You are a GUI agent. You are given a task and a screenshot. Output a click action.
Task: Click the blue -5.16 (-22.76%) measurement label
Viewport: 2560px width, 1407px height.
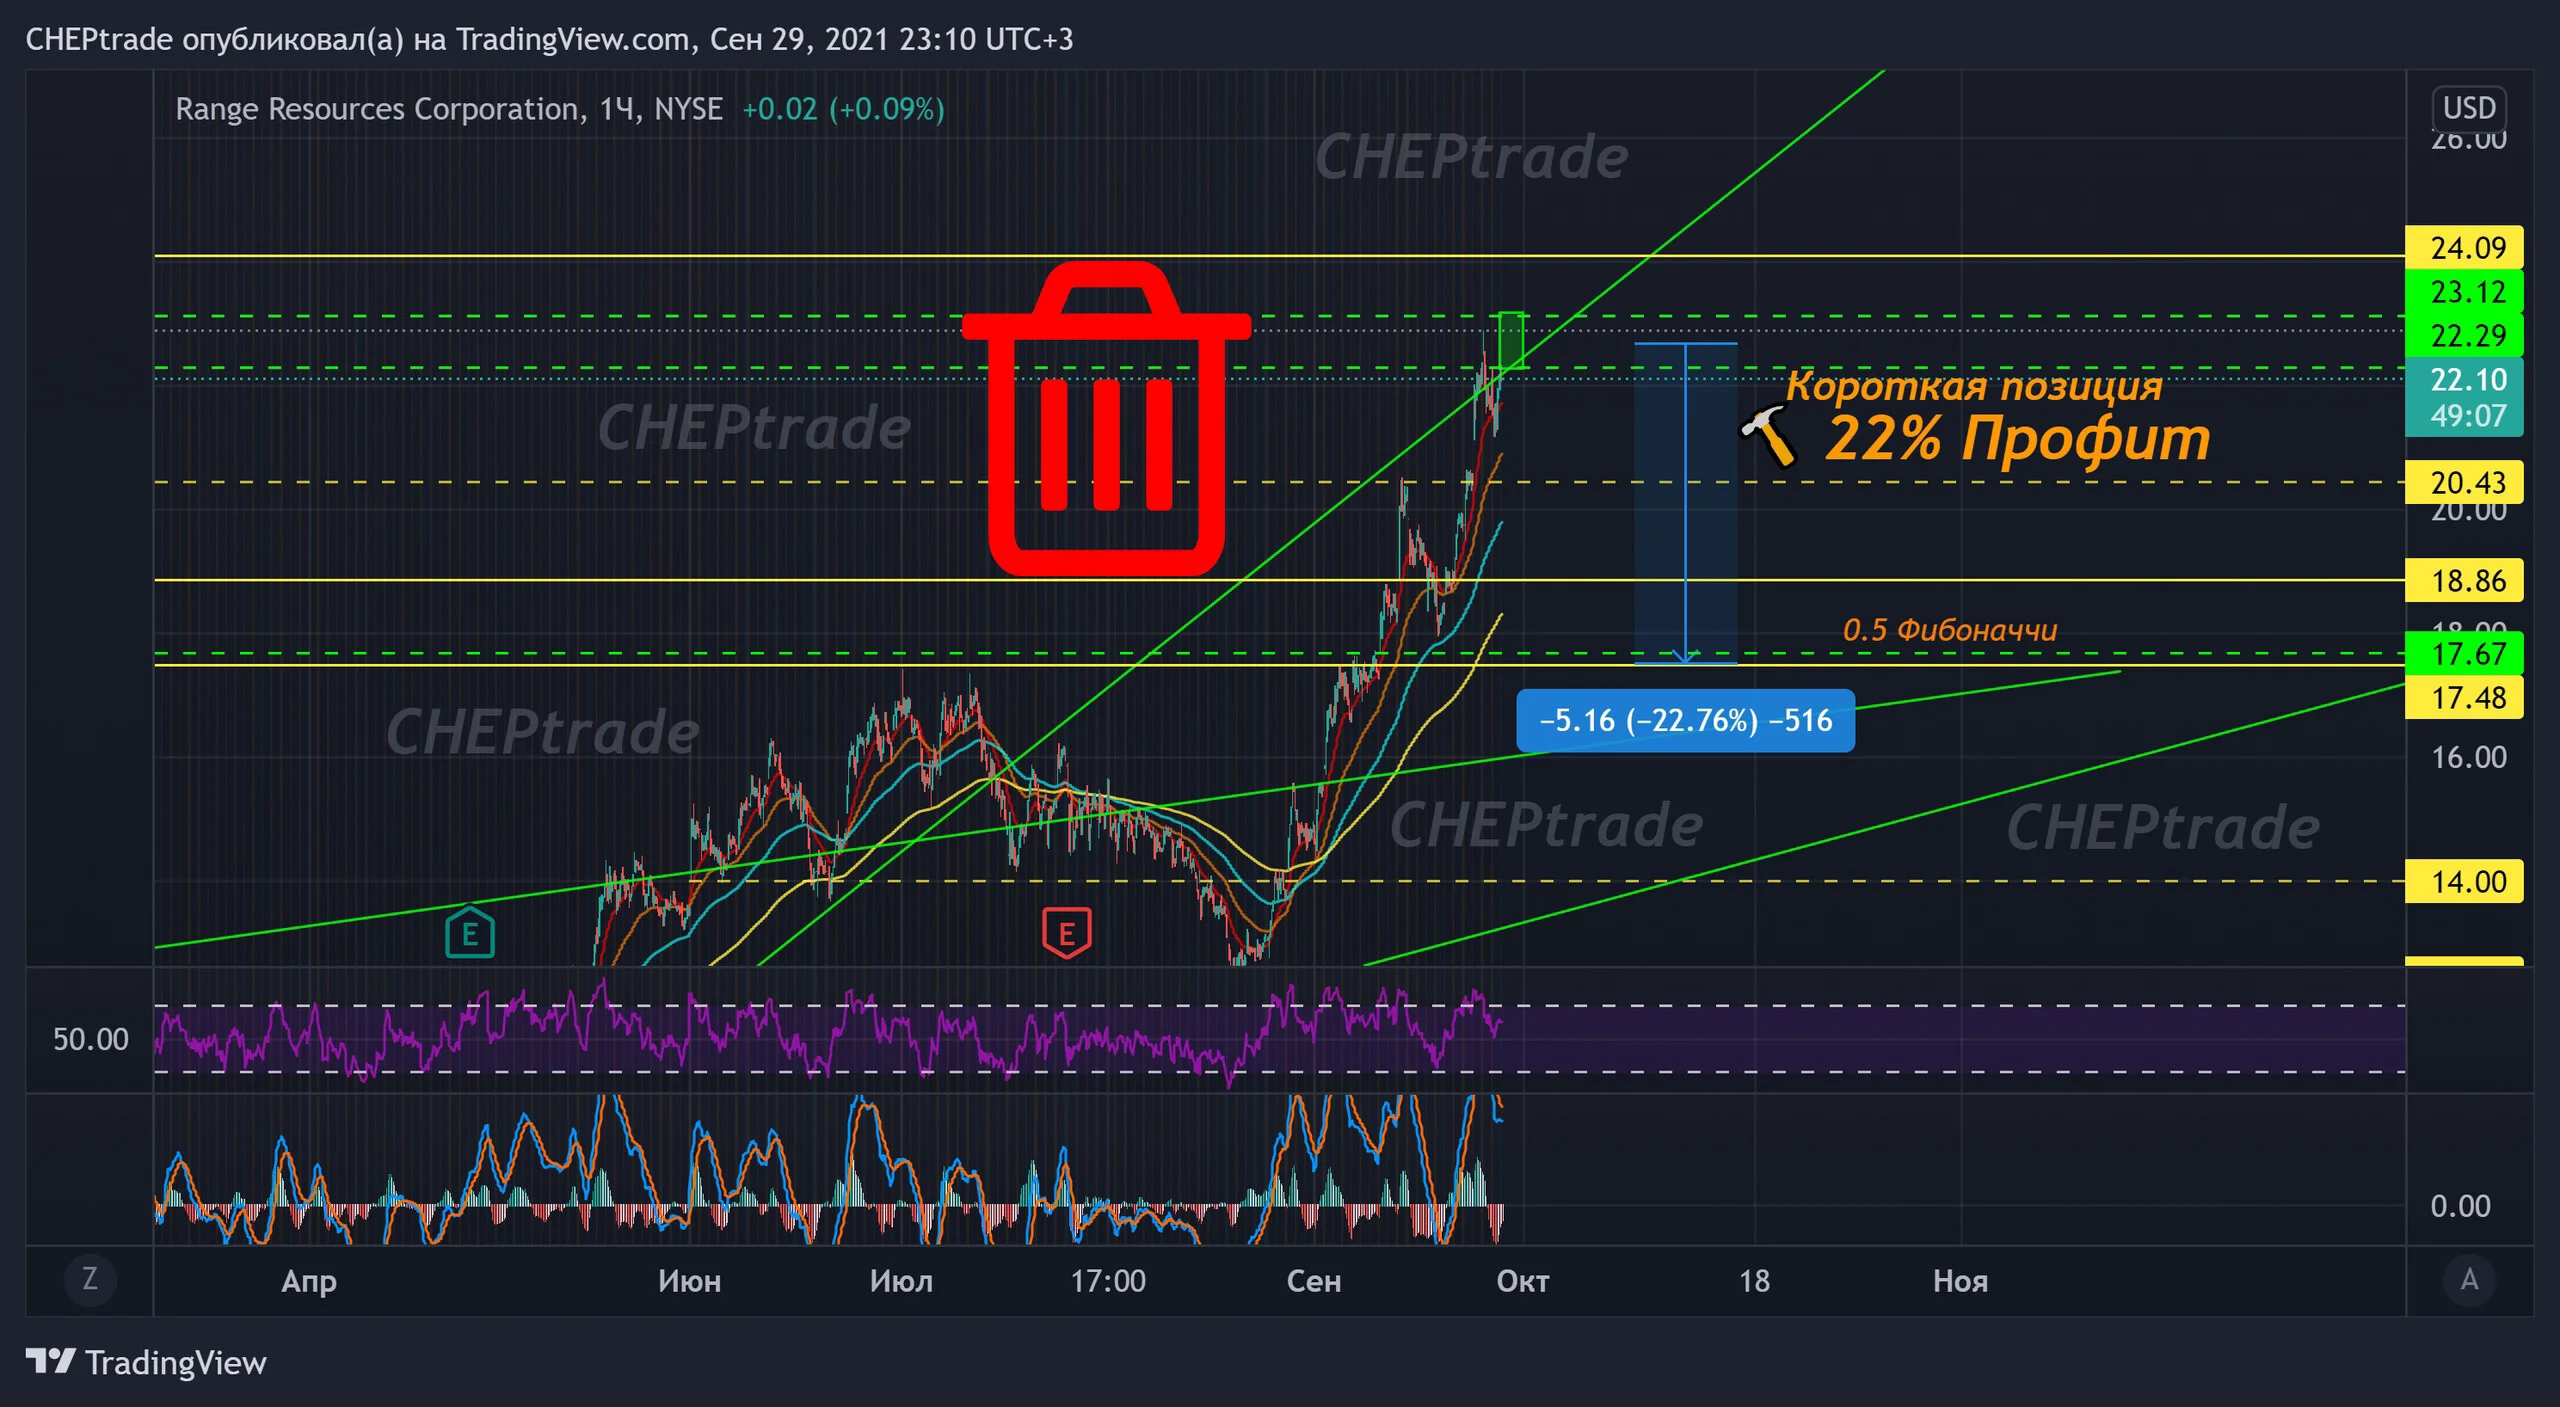[x=1685, y=720]
